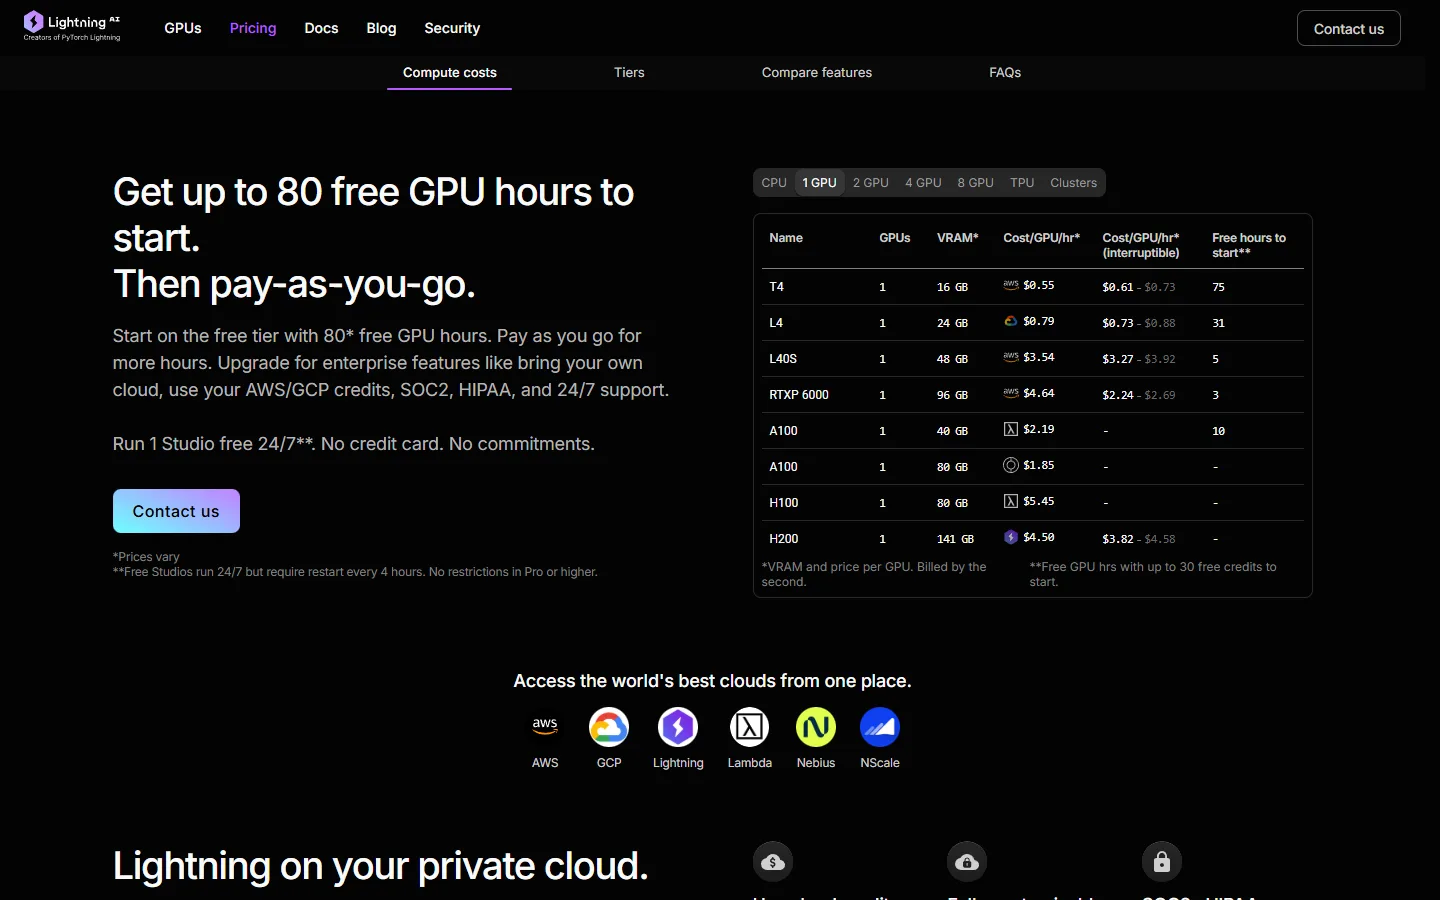Select the 2 GPU pricing tab

871,183
